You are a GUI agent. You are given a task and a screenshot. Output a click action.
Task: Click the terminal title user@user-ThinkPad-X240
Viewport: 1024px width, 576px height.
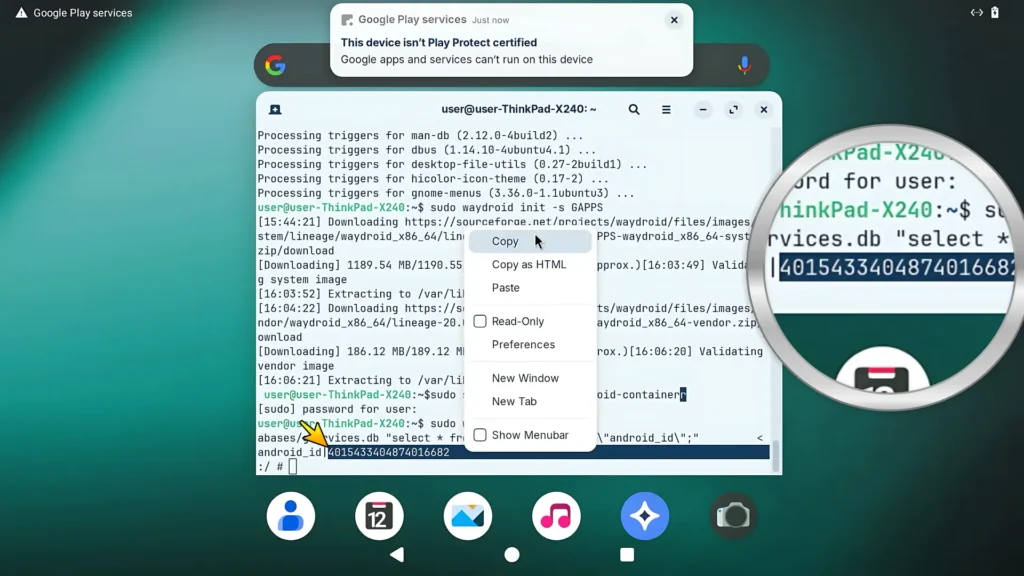[519, 109]
